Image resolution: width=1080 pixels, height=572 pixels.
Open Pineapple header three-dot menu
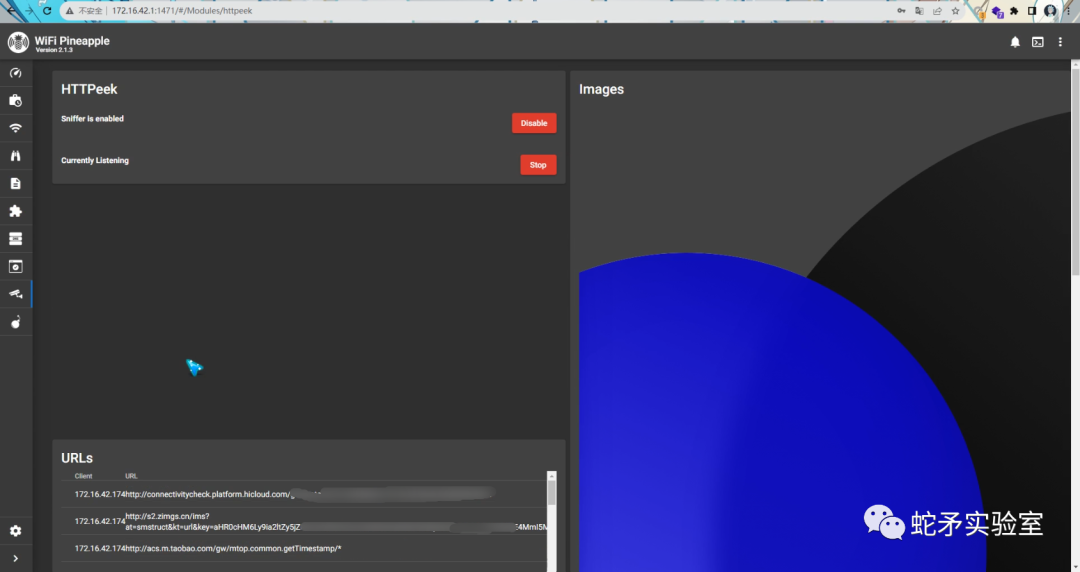pyautogui.click(x=1060, y=42)
